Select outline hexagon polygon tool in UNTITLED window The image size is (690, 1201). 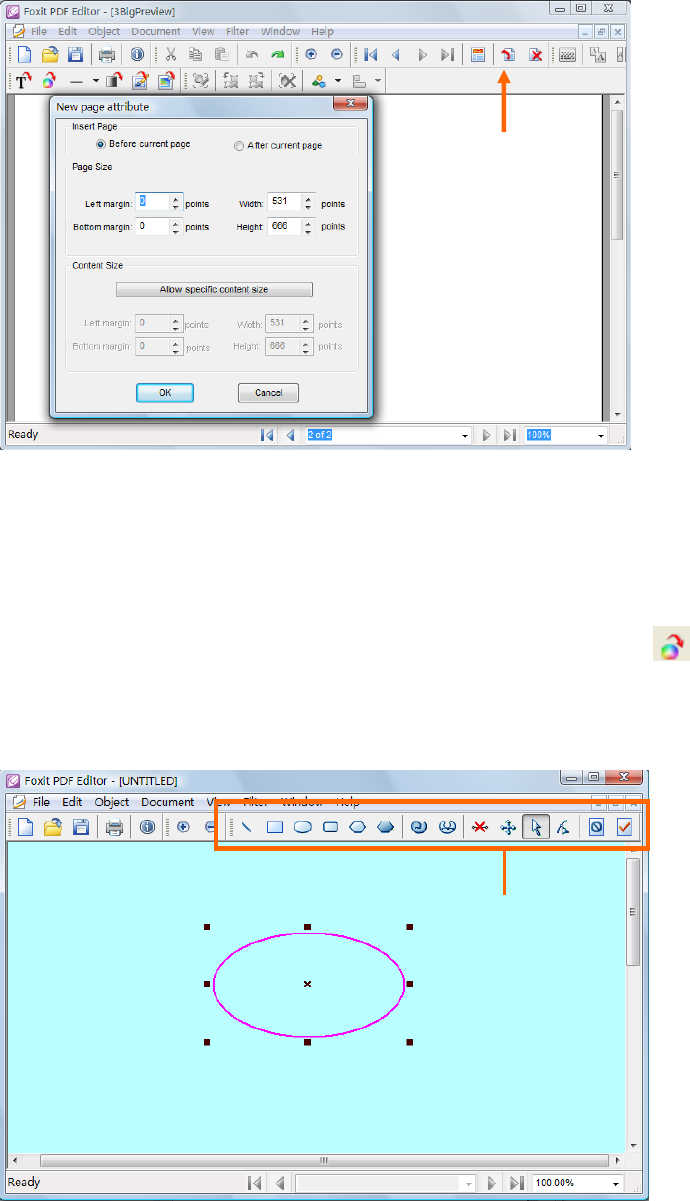click(x=358, y=827)
